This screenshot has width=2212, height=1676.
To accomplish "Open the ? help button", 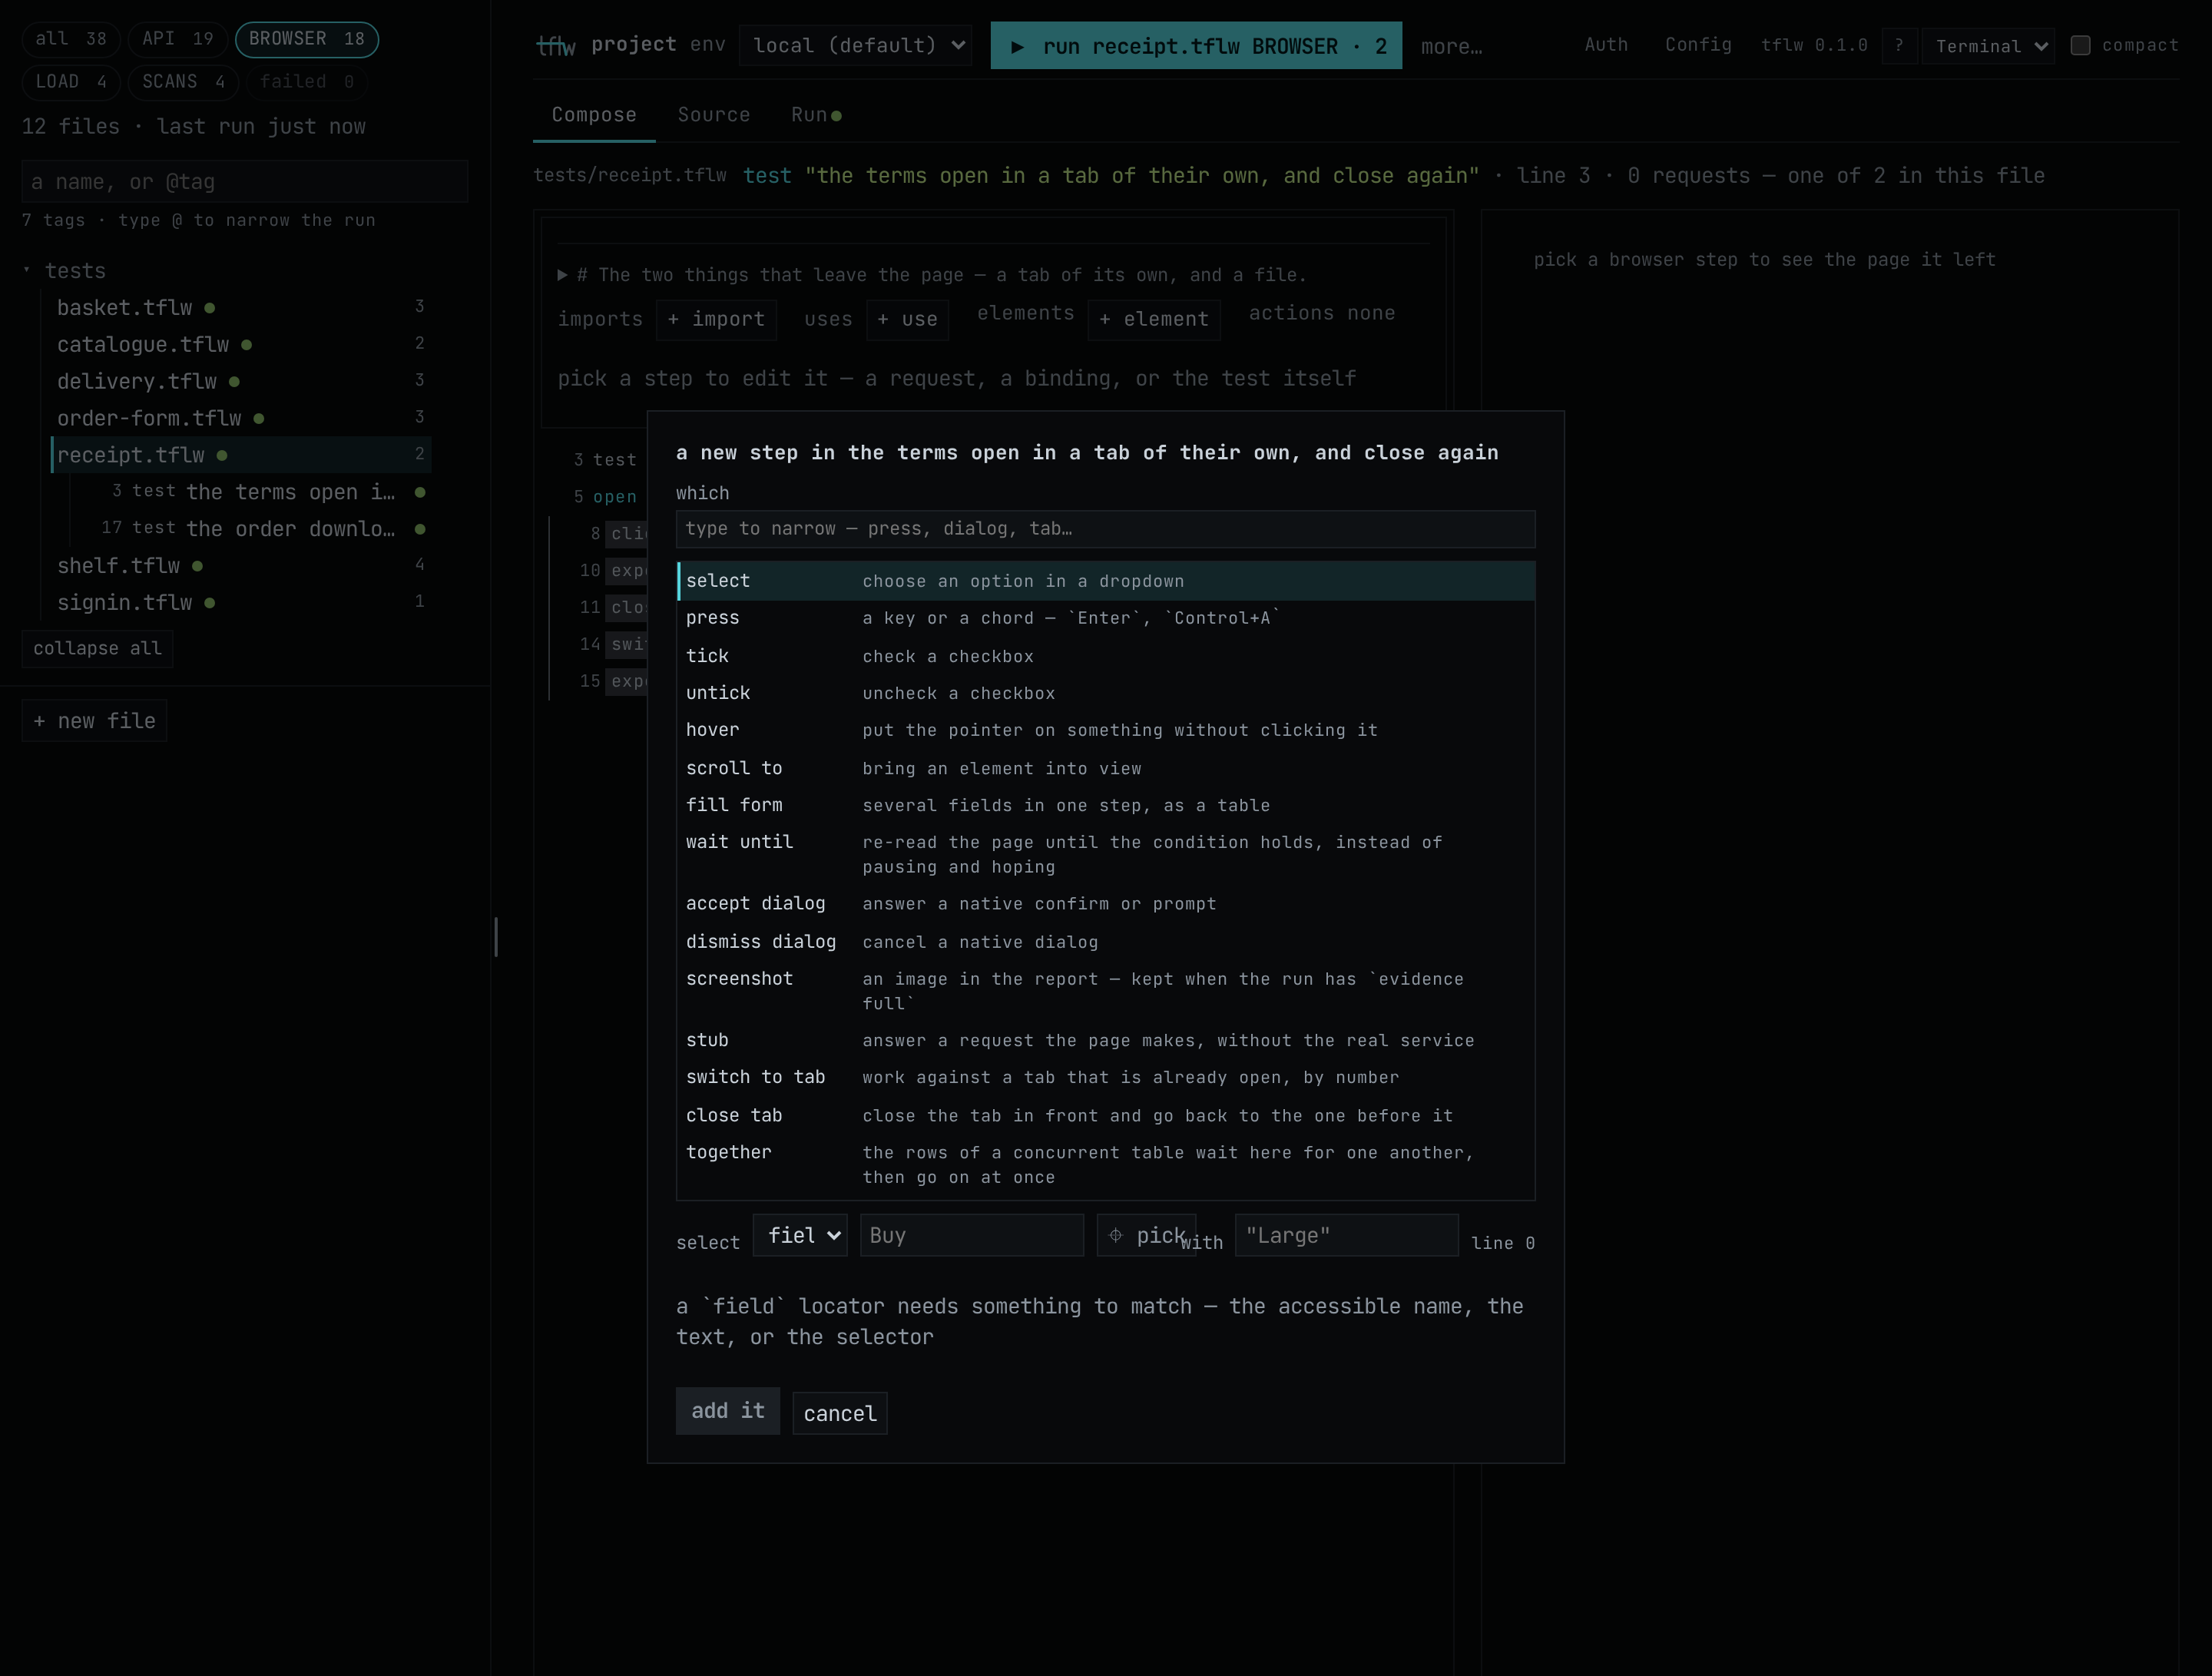I will [1899, 46].
